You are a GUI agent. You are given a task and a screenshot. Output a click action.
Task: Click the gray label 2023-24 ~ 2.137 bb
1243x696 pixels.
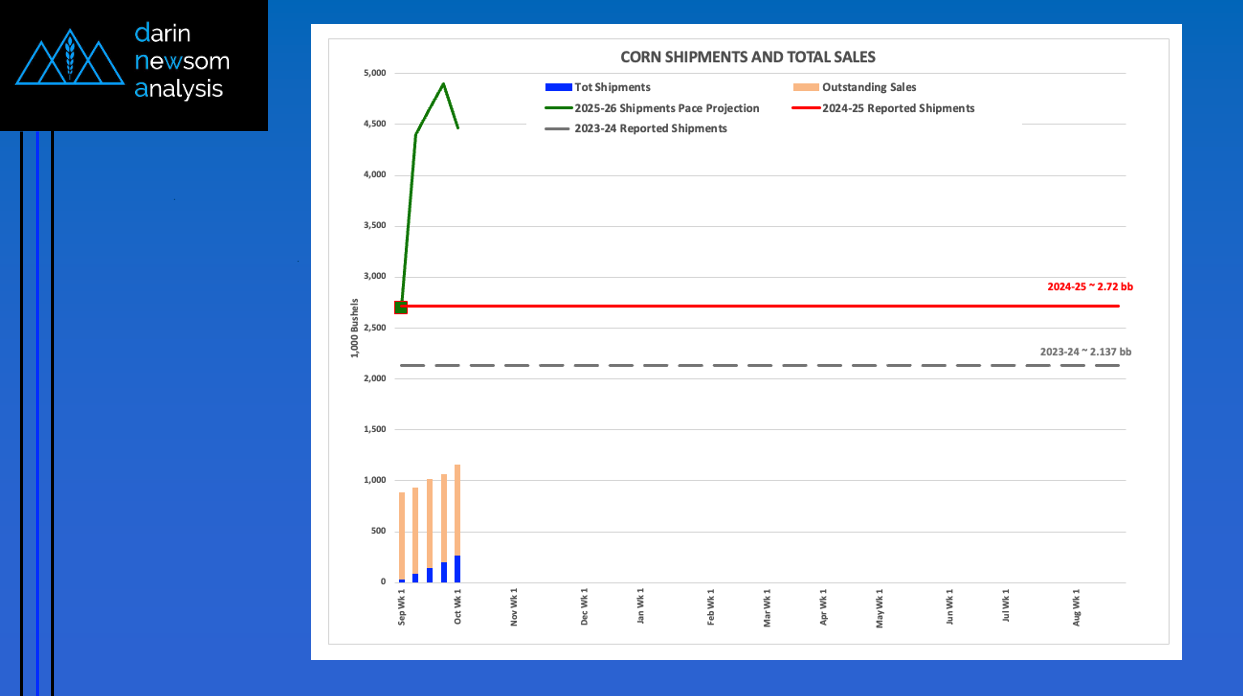[x=1085, y=352]
